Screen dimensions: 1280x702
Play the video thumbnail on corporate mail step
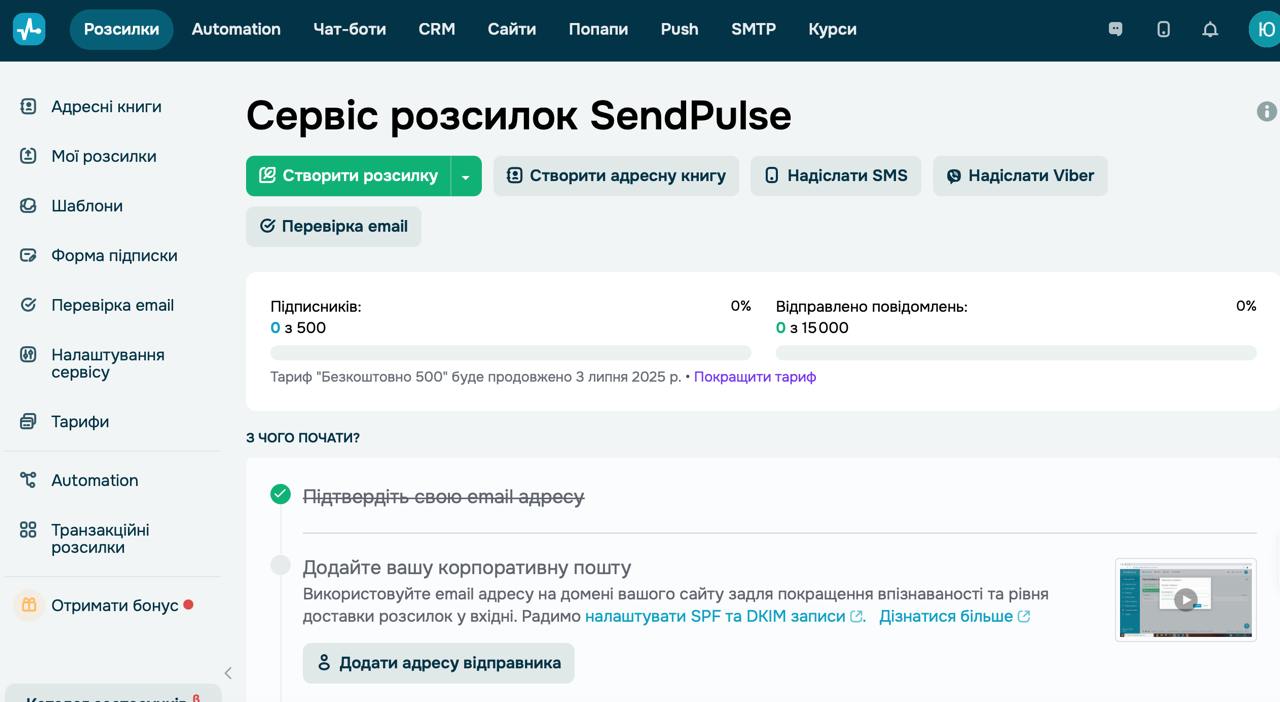point(1185,600)
